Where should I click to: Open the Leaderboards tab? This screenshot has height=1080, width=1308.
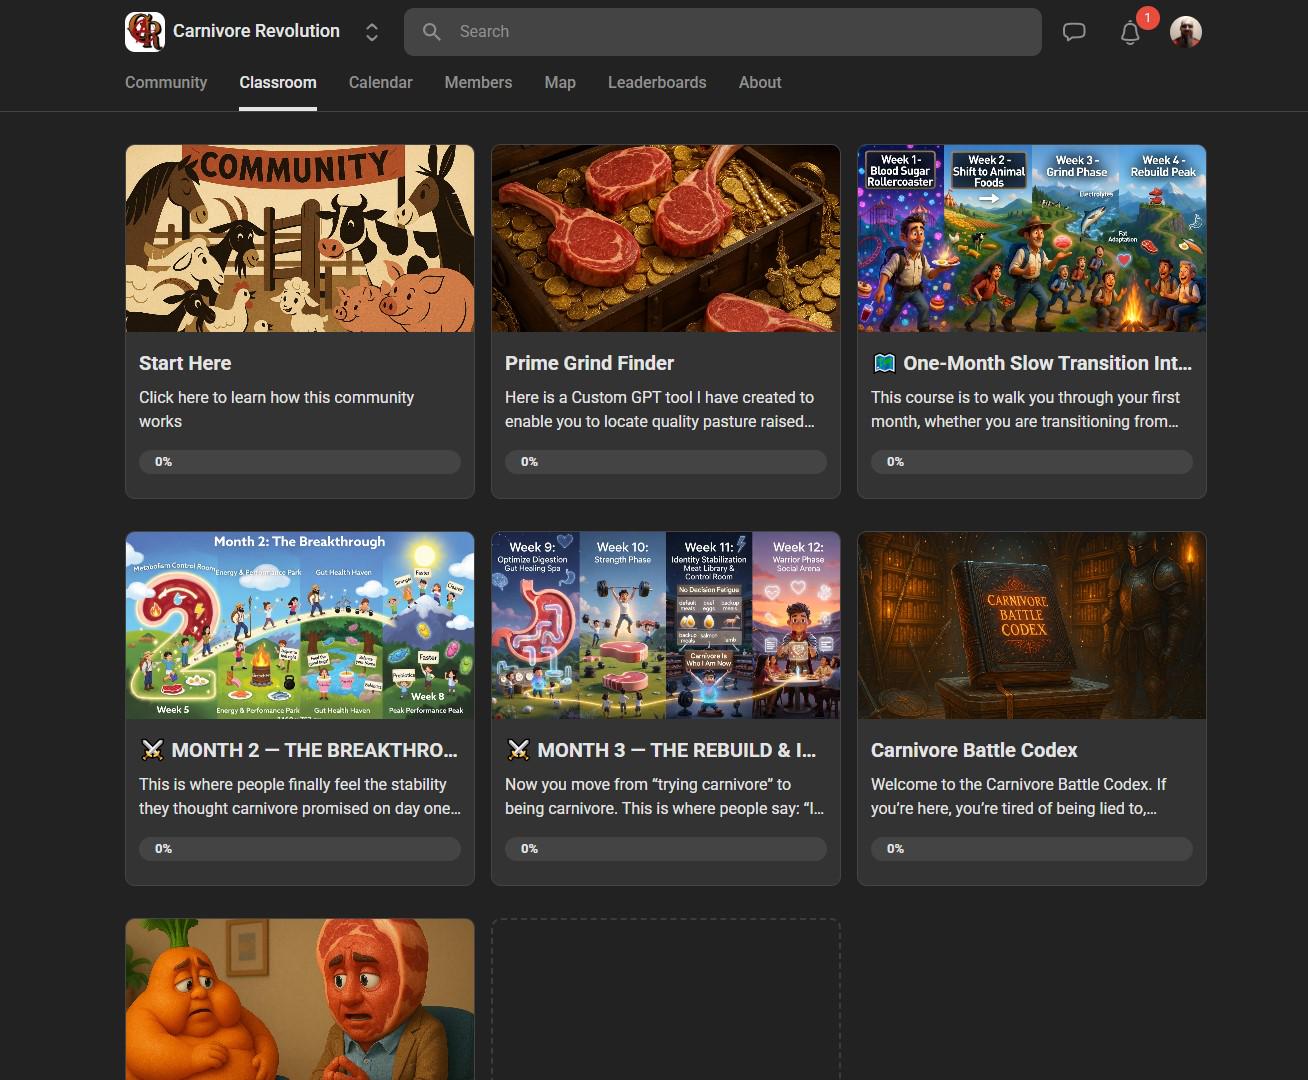657,83
